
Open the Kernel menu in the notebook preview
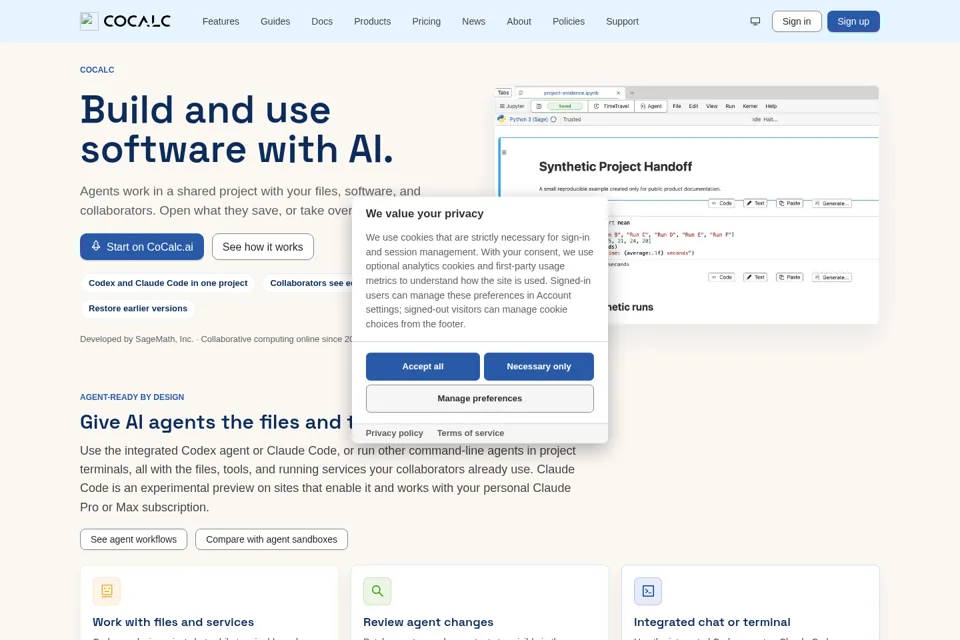(749, 106)
